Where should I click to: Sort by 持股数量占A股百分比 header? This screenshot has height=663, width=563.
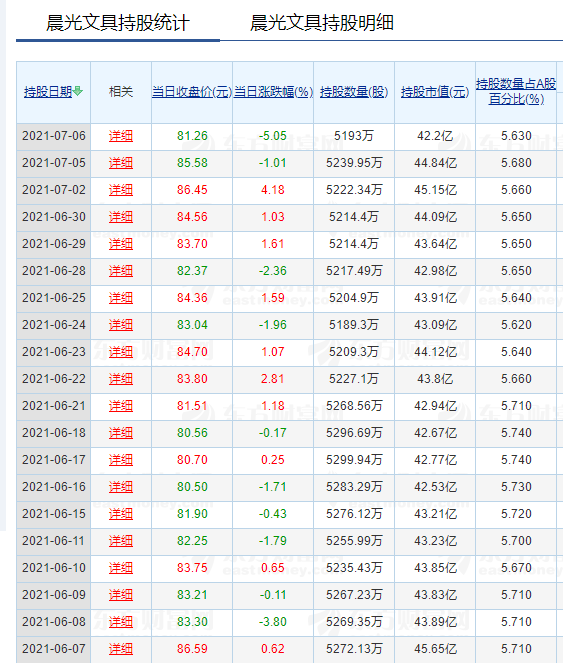pyautogui.click(x=516, y=91)
